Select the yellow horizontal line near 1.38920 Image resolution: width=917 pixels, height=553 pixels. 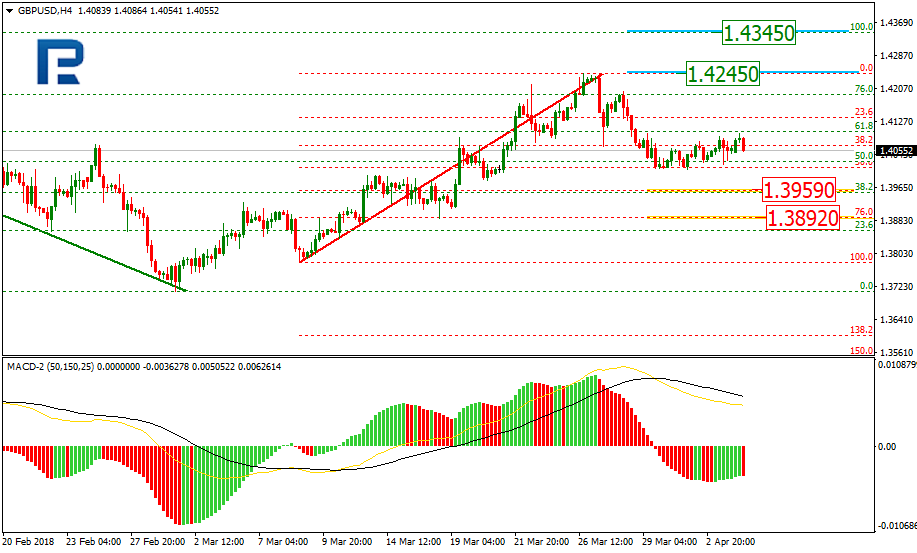(700, 217)
